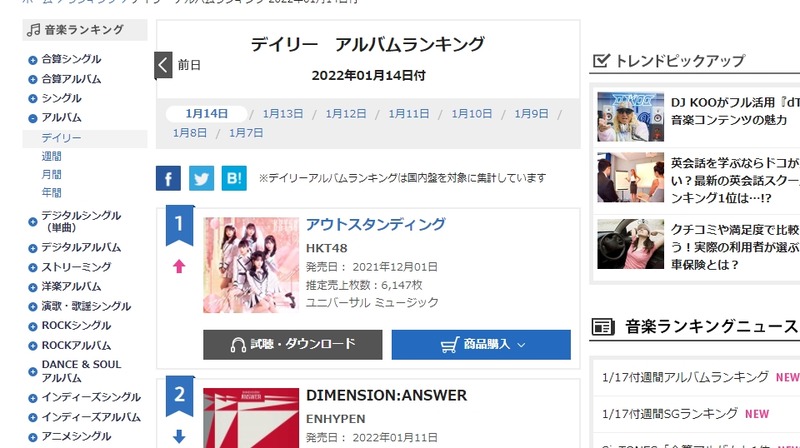Open アウトスタンディング album title link

pyautogui.click(x=376, y=225)
